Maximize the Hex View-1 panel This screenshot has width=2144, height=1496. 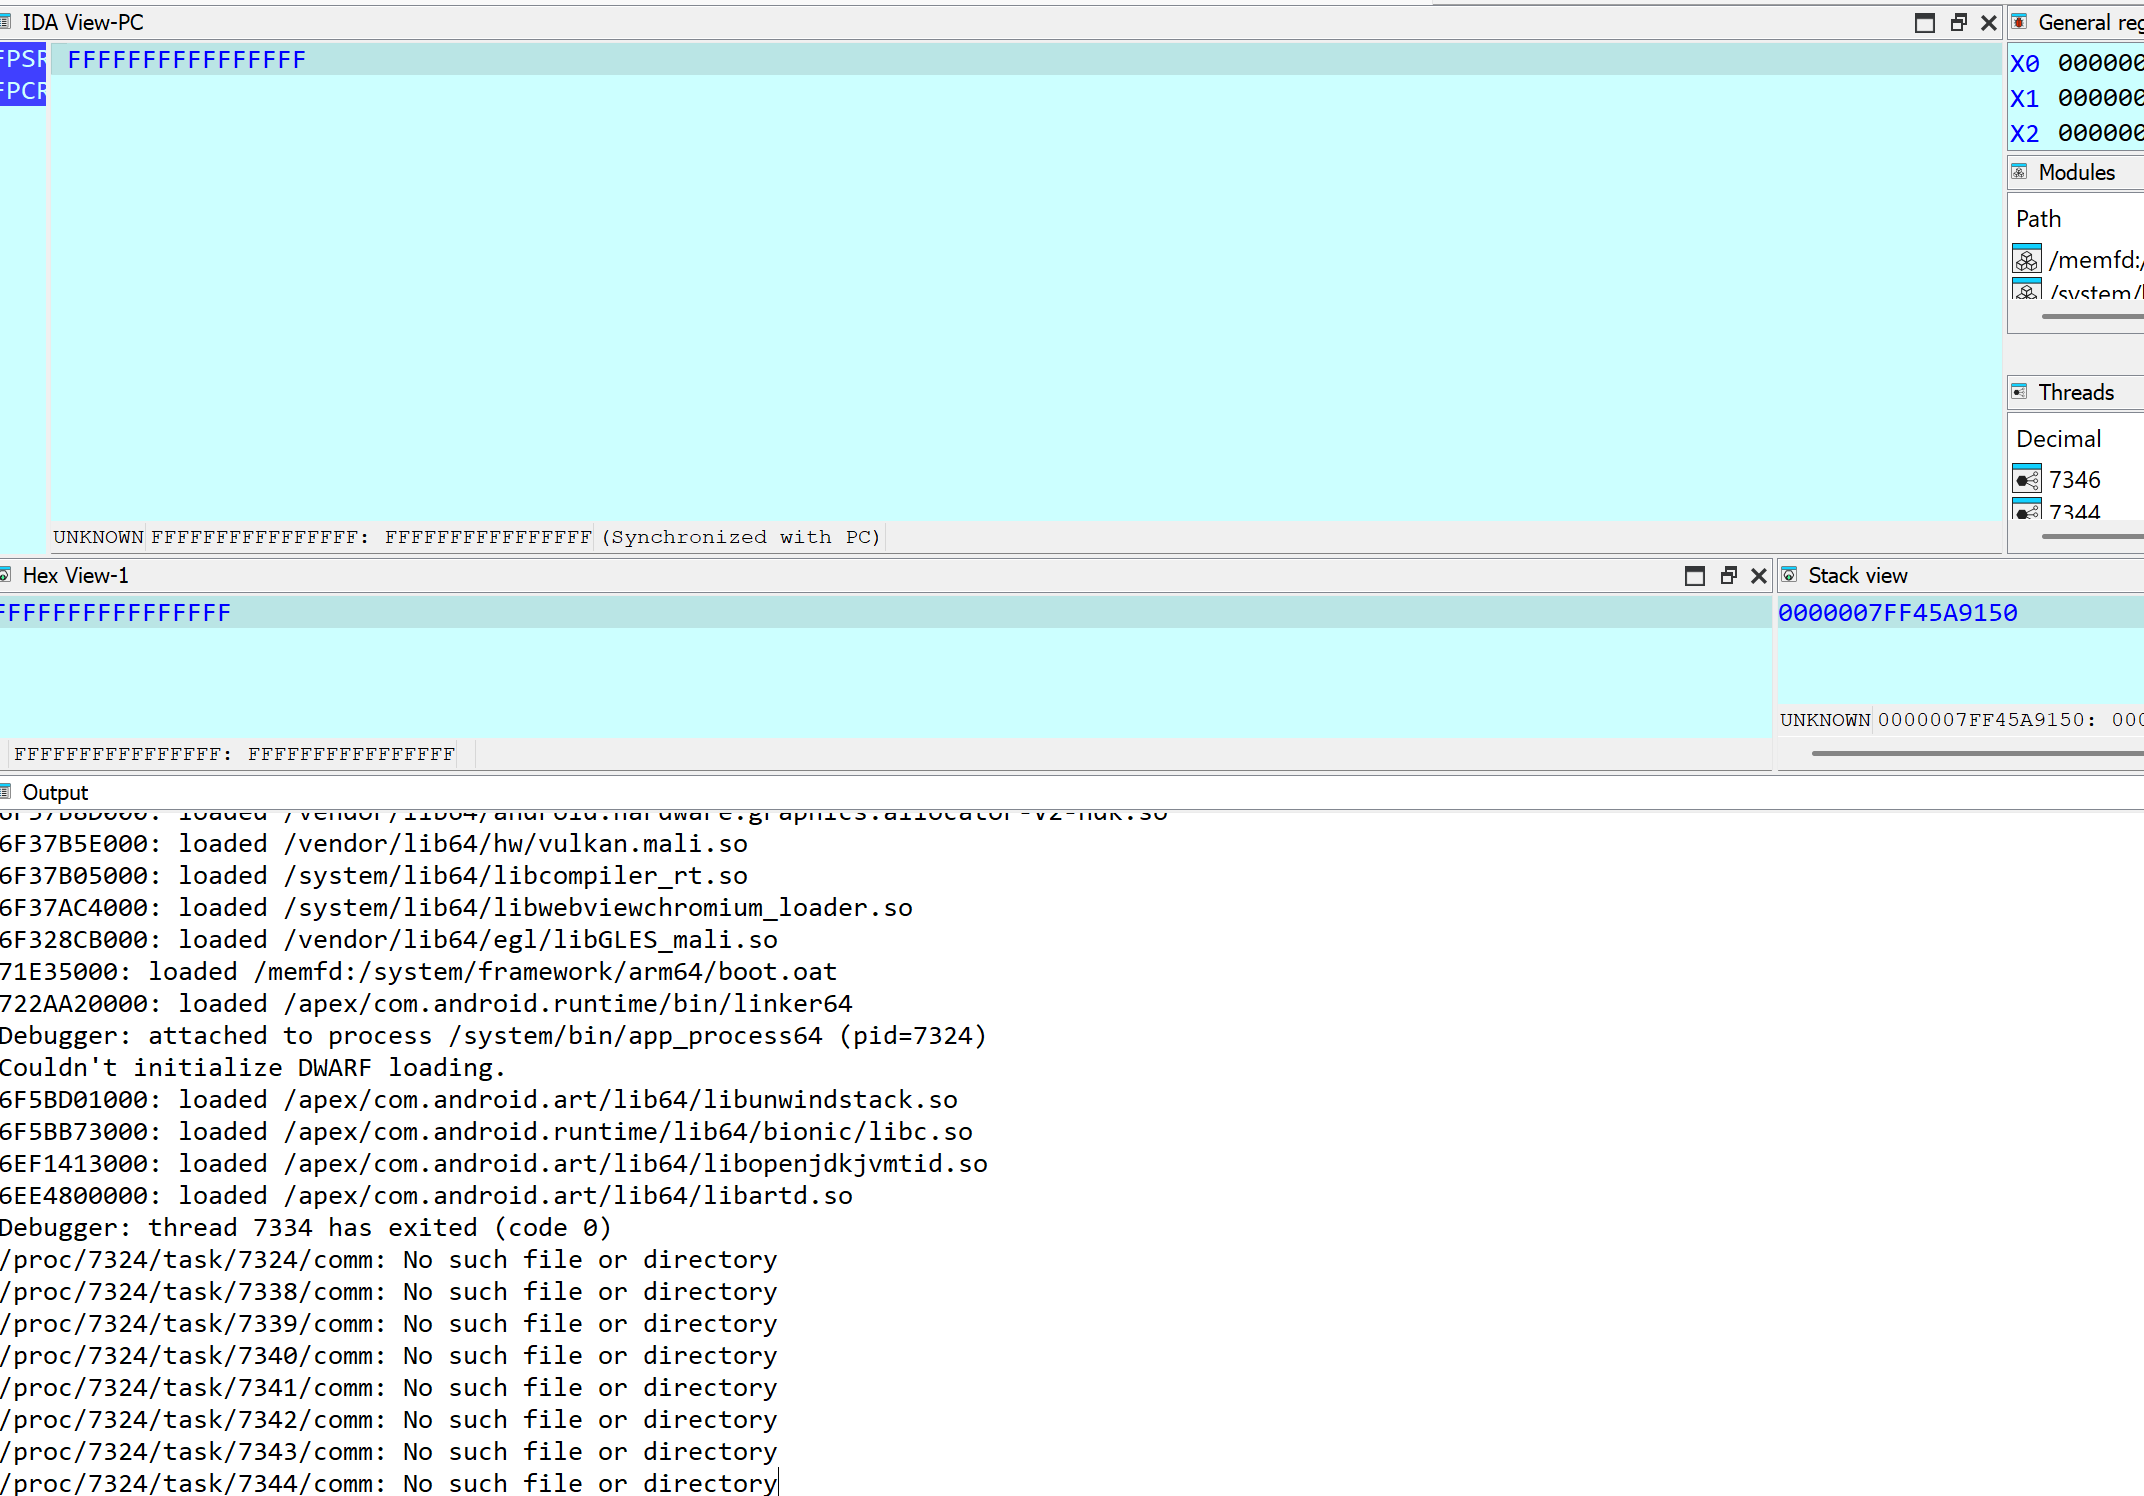(x=1694, y=575)
